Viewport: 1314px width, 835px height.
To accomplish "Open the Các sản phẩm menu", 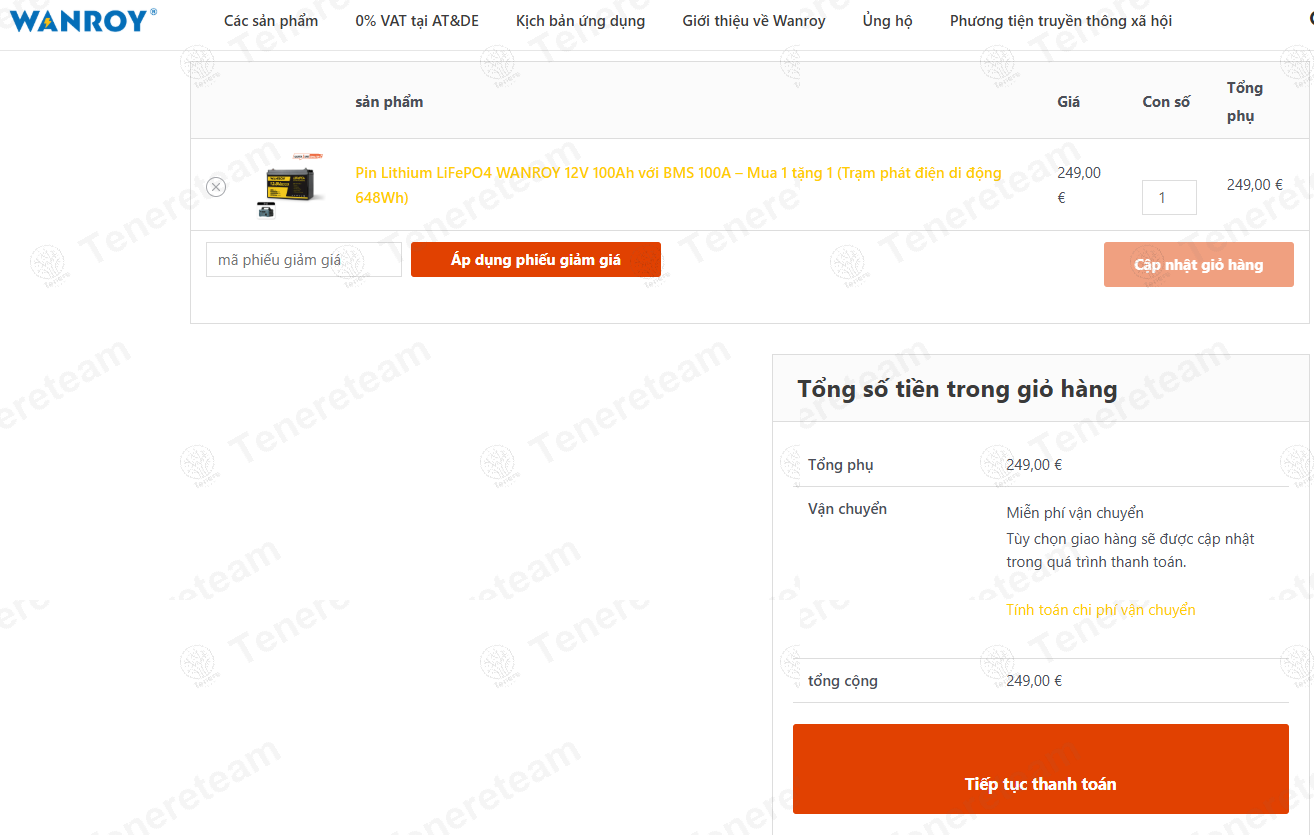I will pos(271,21).
